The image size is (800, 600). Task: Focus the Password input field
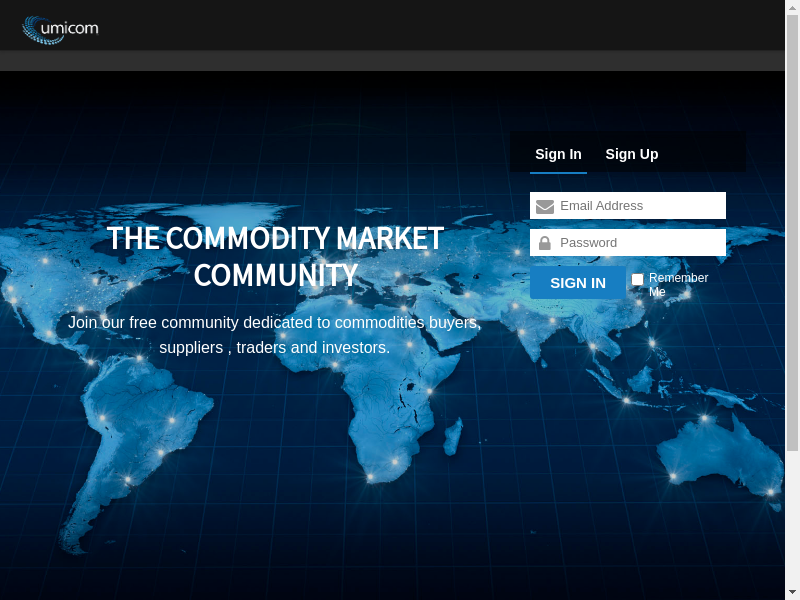pos(640,243)
